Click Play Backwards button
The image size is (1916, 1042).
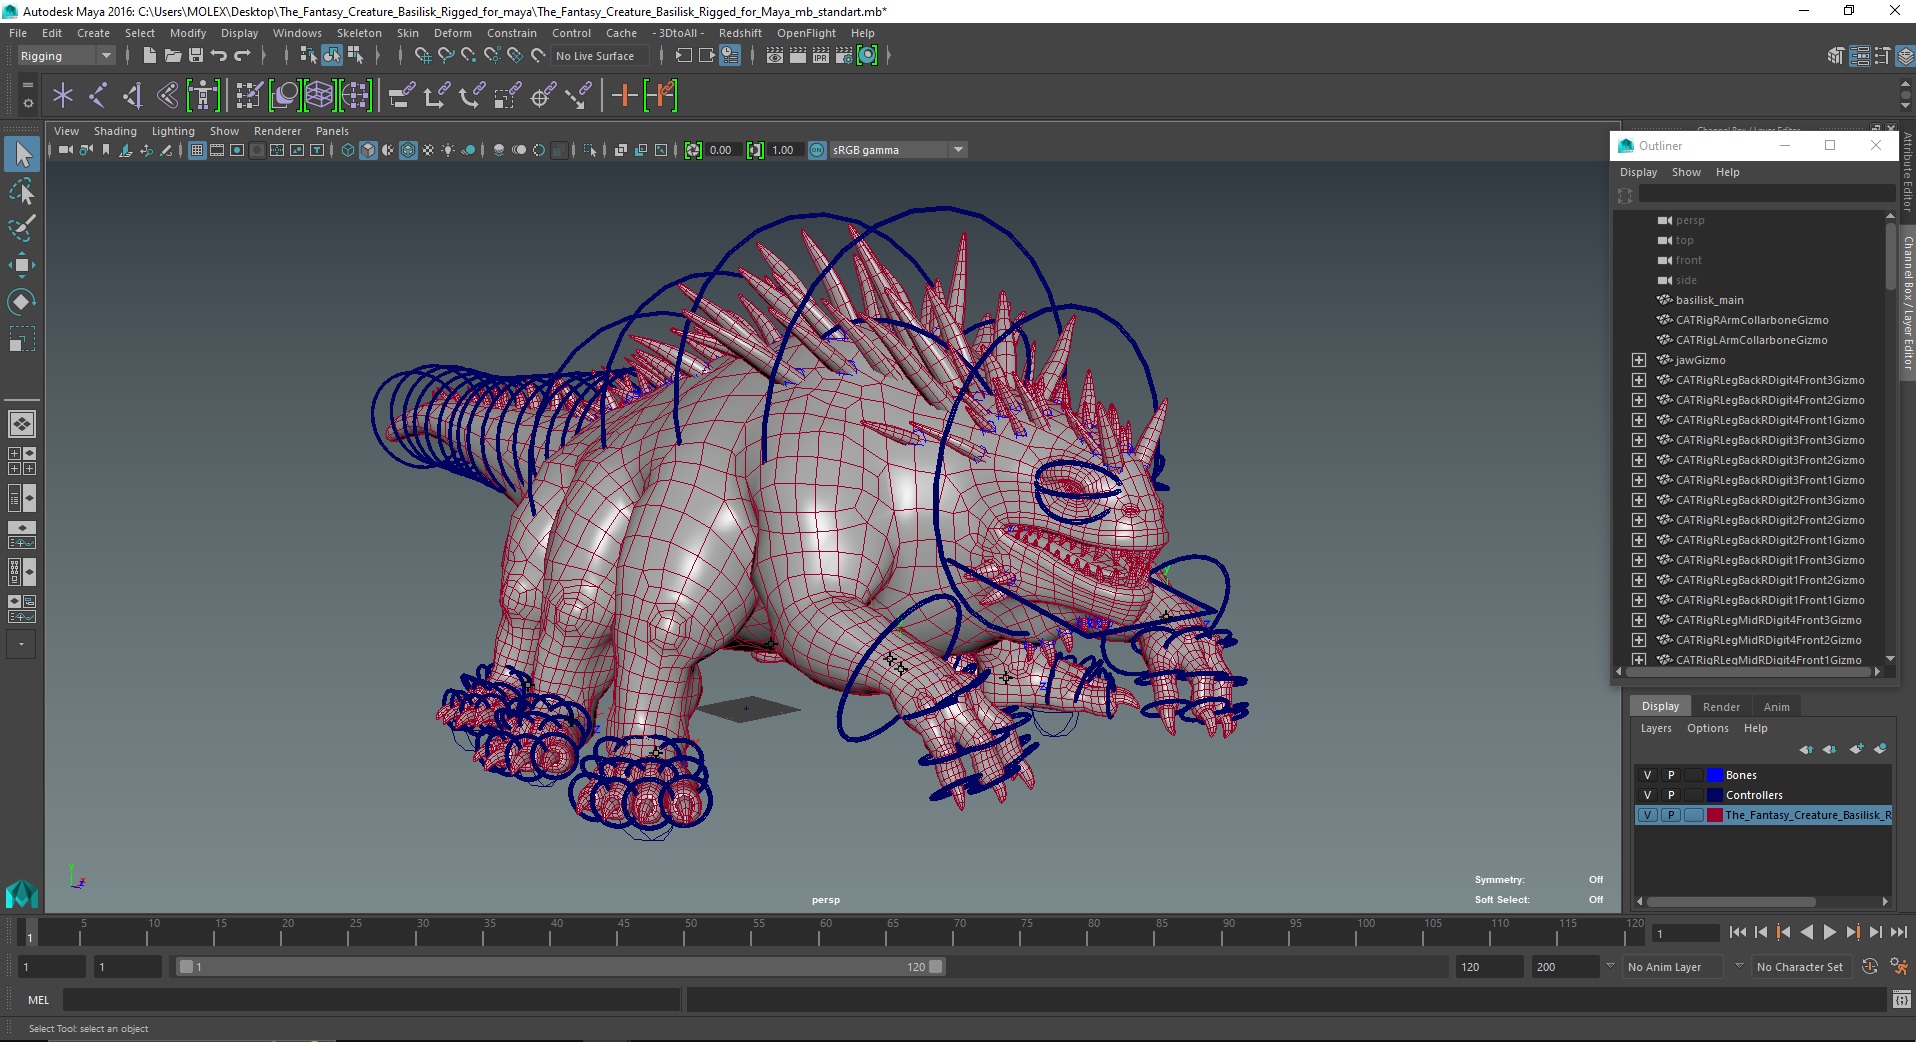[1806, 932]
